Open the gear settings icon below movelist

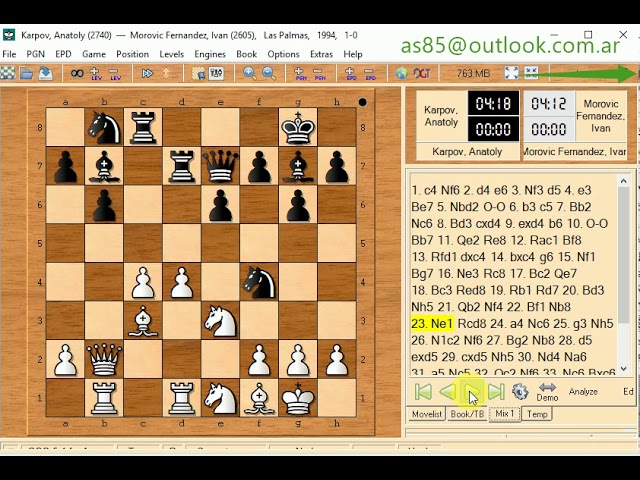click(520, 392)
